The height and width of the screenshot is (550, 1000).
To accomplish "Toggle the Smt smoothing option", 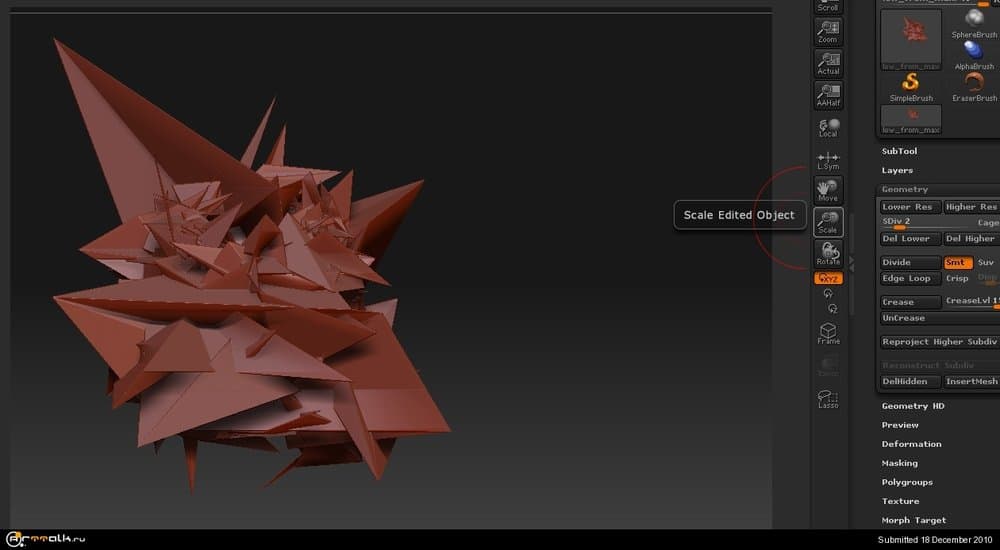I will pyautogui.click(x=957, y=263).
